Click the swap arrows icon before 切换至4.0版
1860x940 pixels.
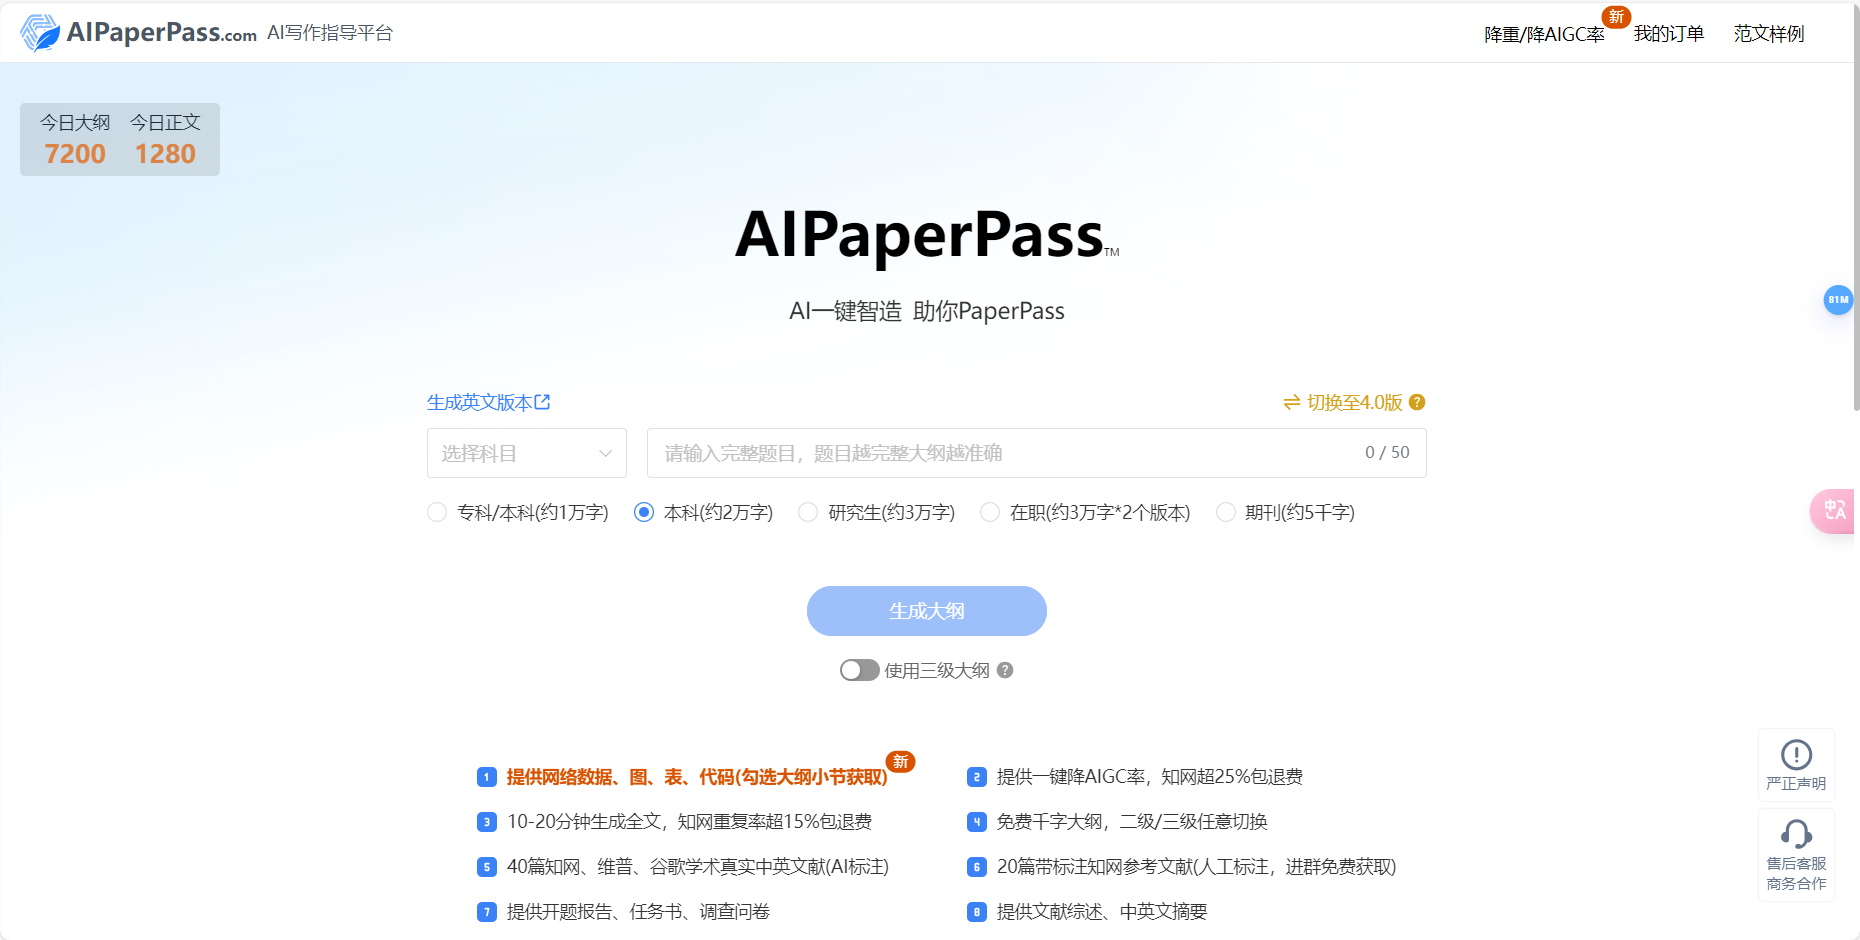tap(1291, 402)
